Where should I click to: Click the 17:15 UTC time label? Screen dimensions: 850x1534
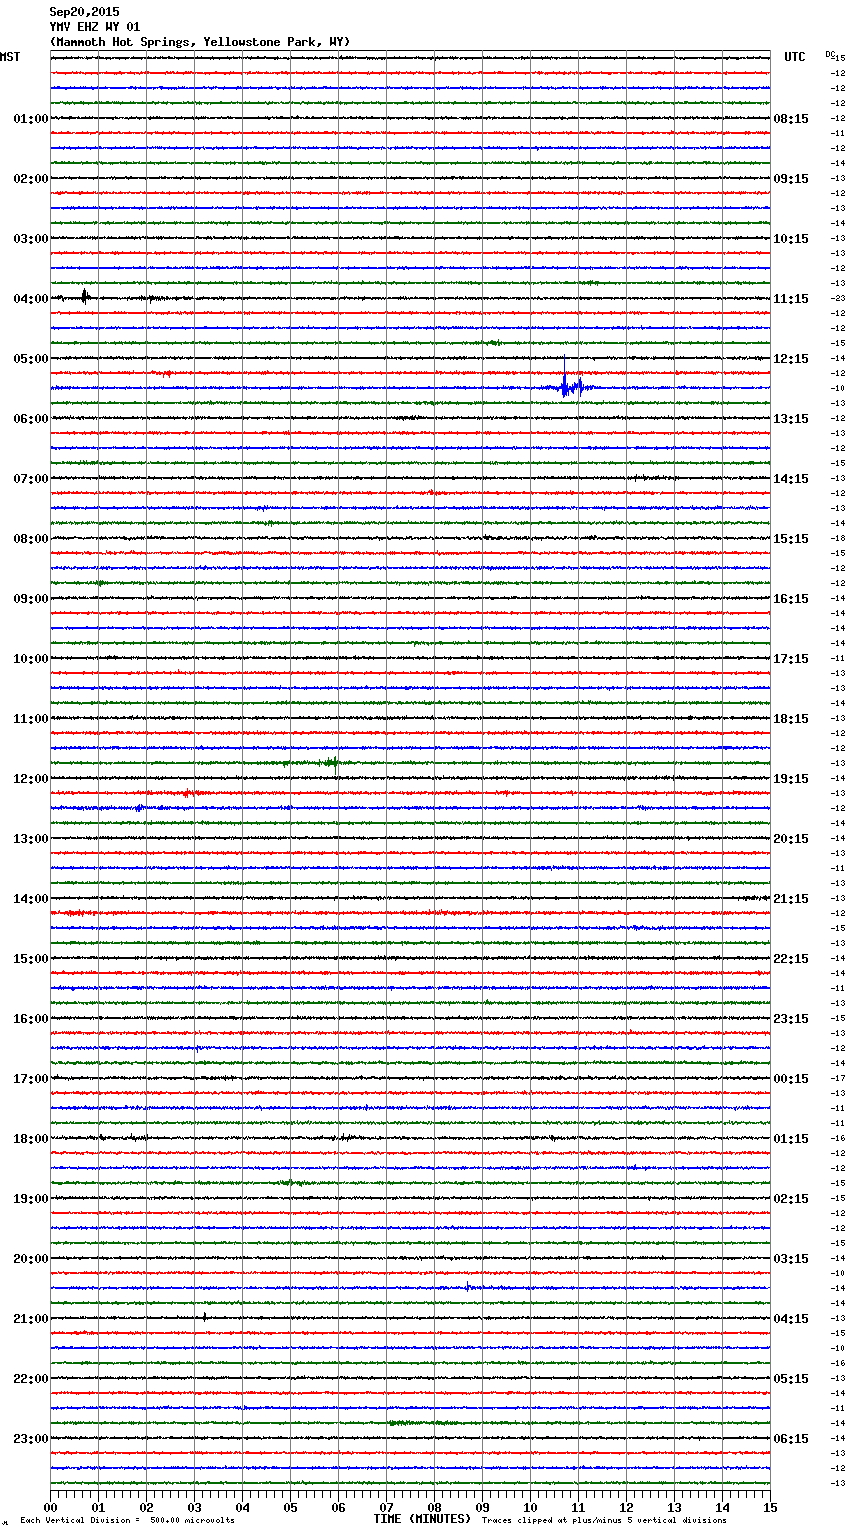click(x=791, y=659)
